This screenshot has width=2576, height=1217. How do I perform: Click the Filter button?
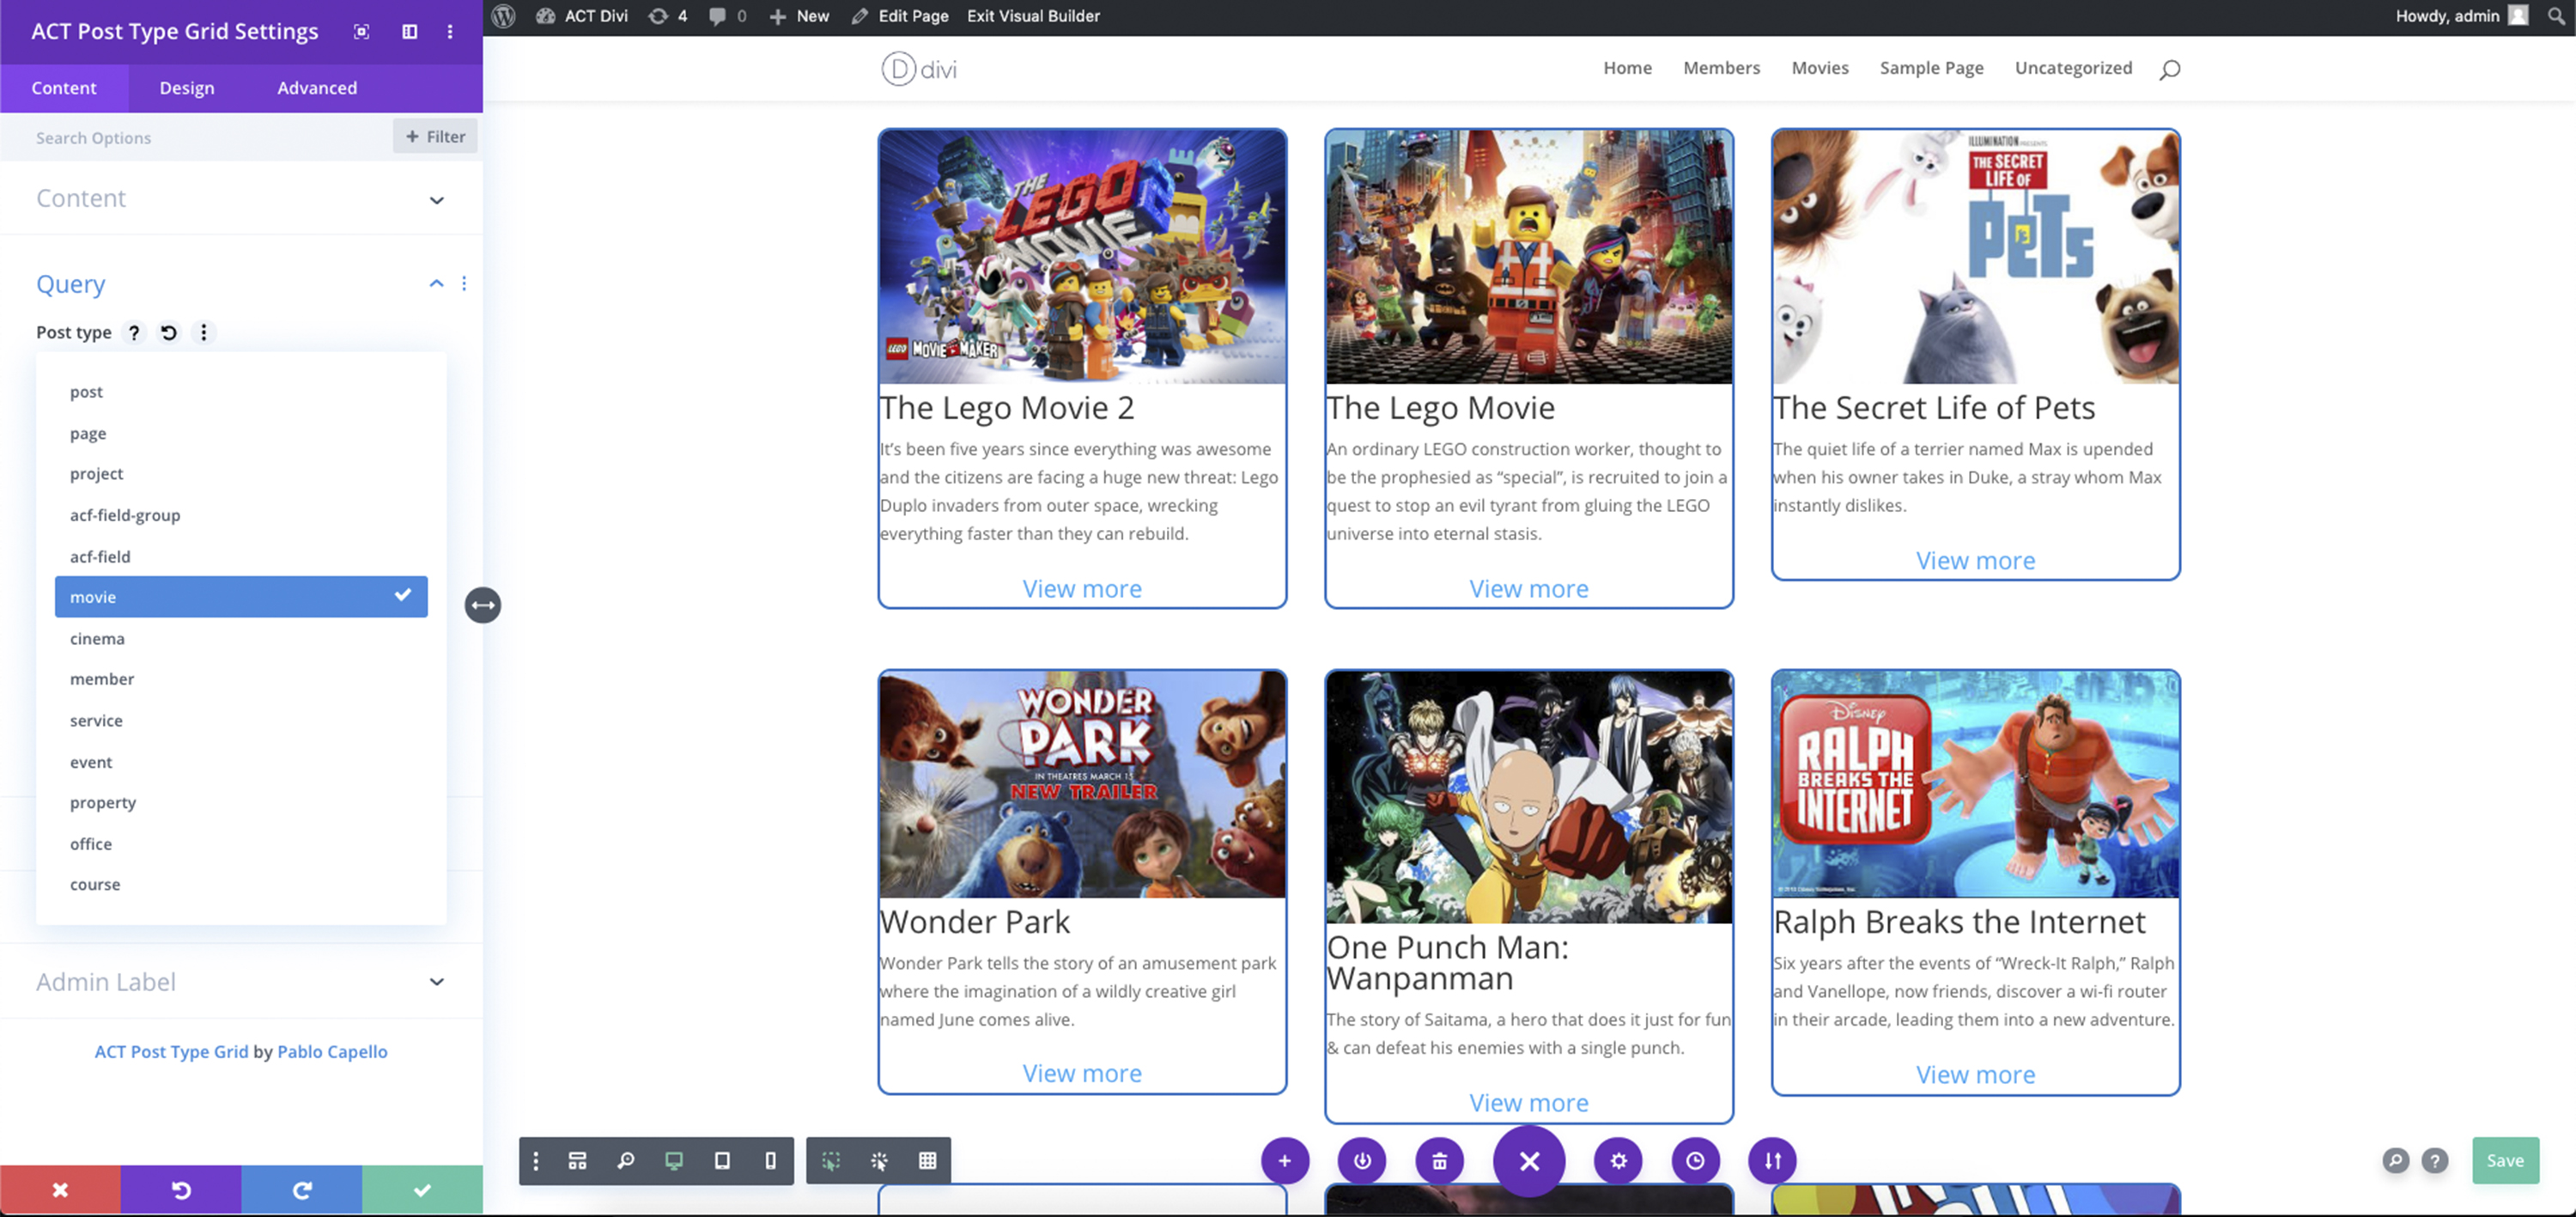click(435, 136)
